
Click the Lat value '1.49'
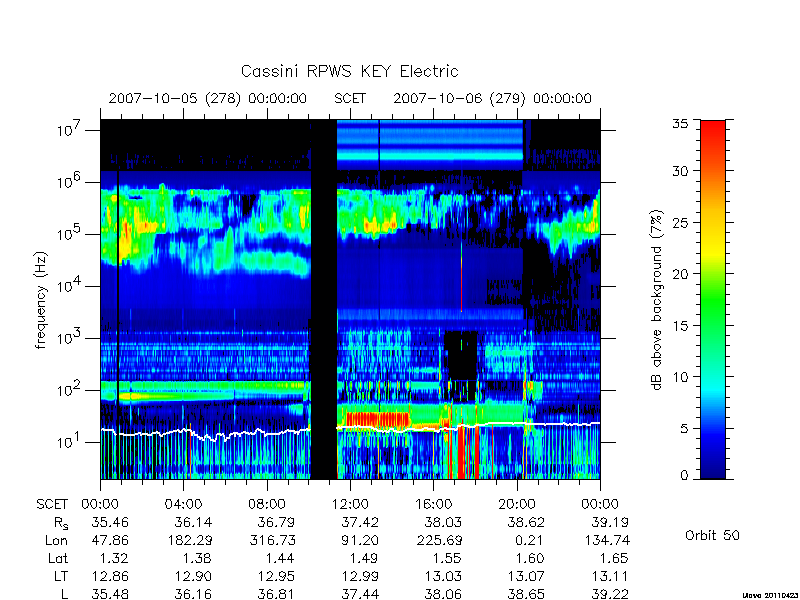tap(364, 559)
